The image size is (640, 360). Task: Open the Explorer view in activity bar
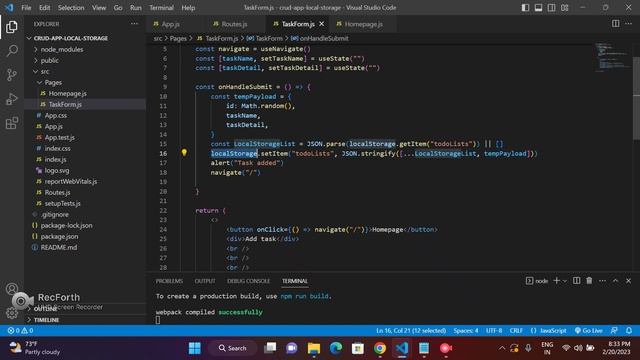coord(12,27)
